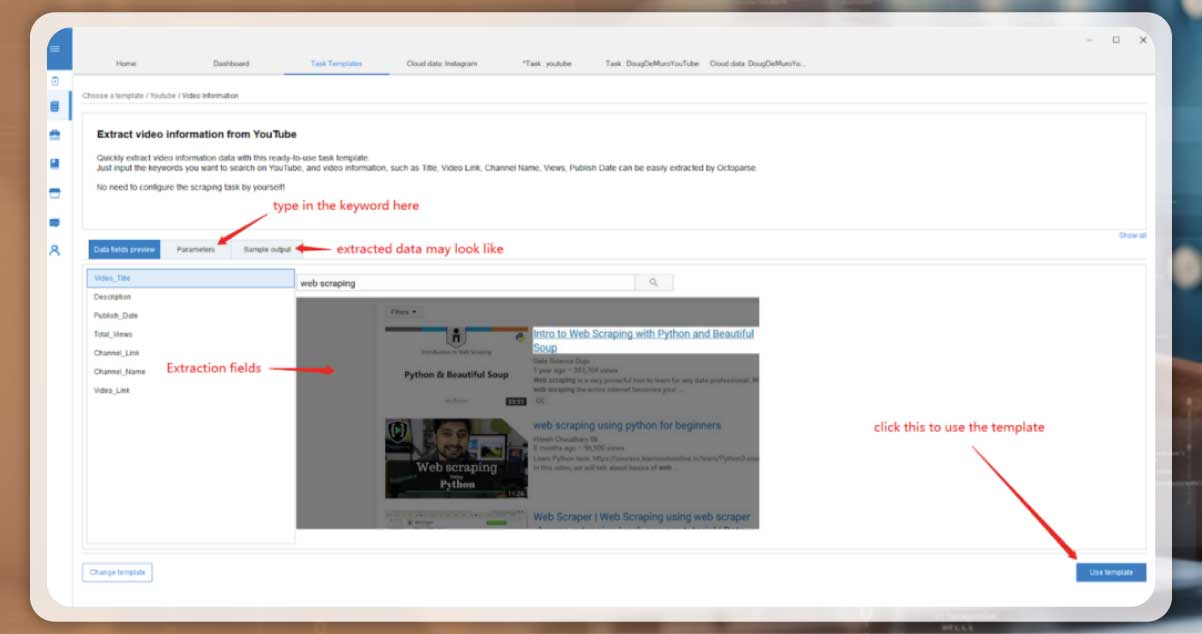Select the Task Templates tab
This screenshot has width=1202, height=634.
[336, 63]
